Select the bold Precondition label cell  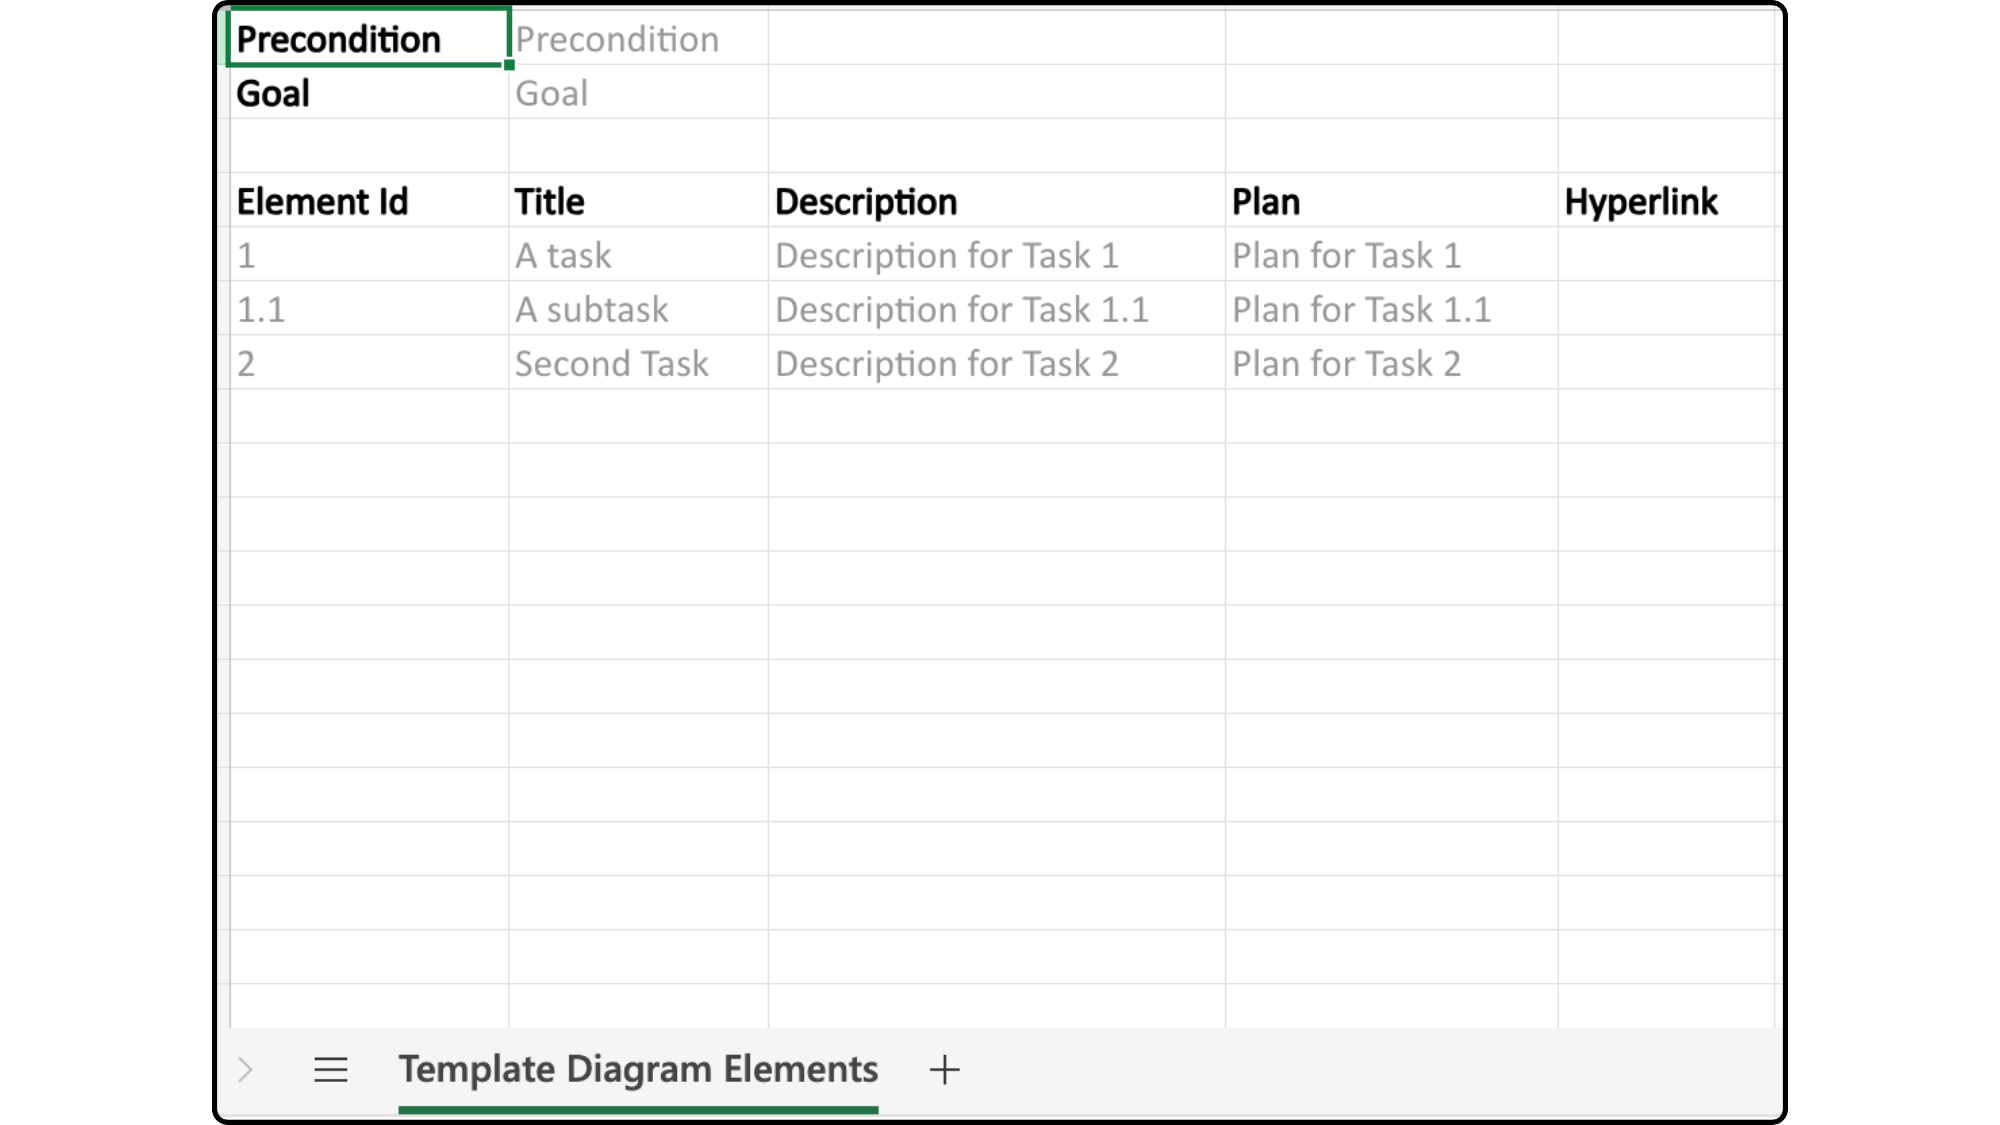(368, 39)
